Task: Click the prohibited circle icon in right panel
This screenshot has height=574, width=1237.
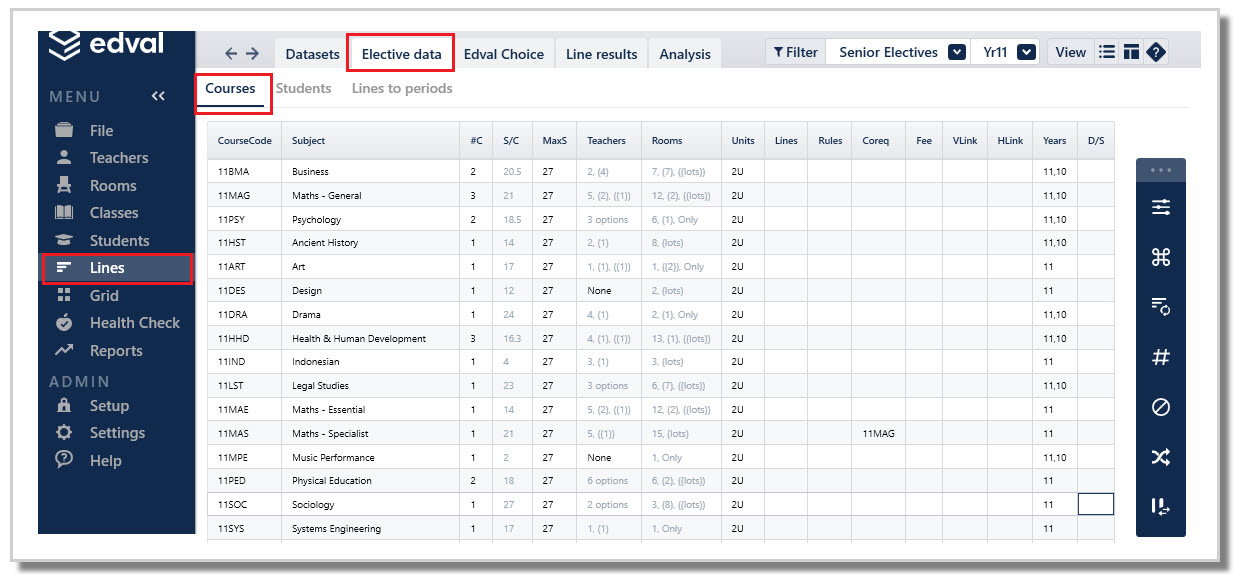Action: [1161, 407]
